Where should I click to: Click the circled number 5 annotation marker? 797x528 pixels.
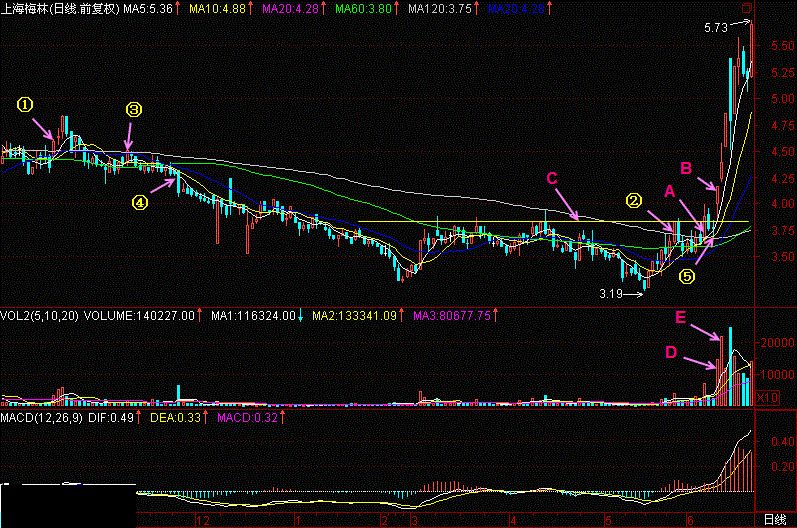(687, 276)
